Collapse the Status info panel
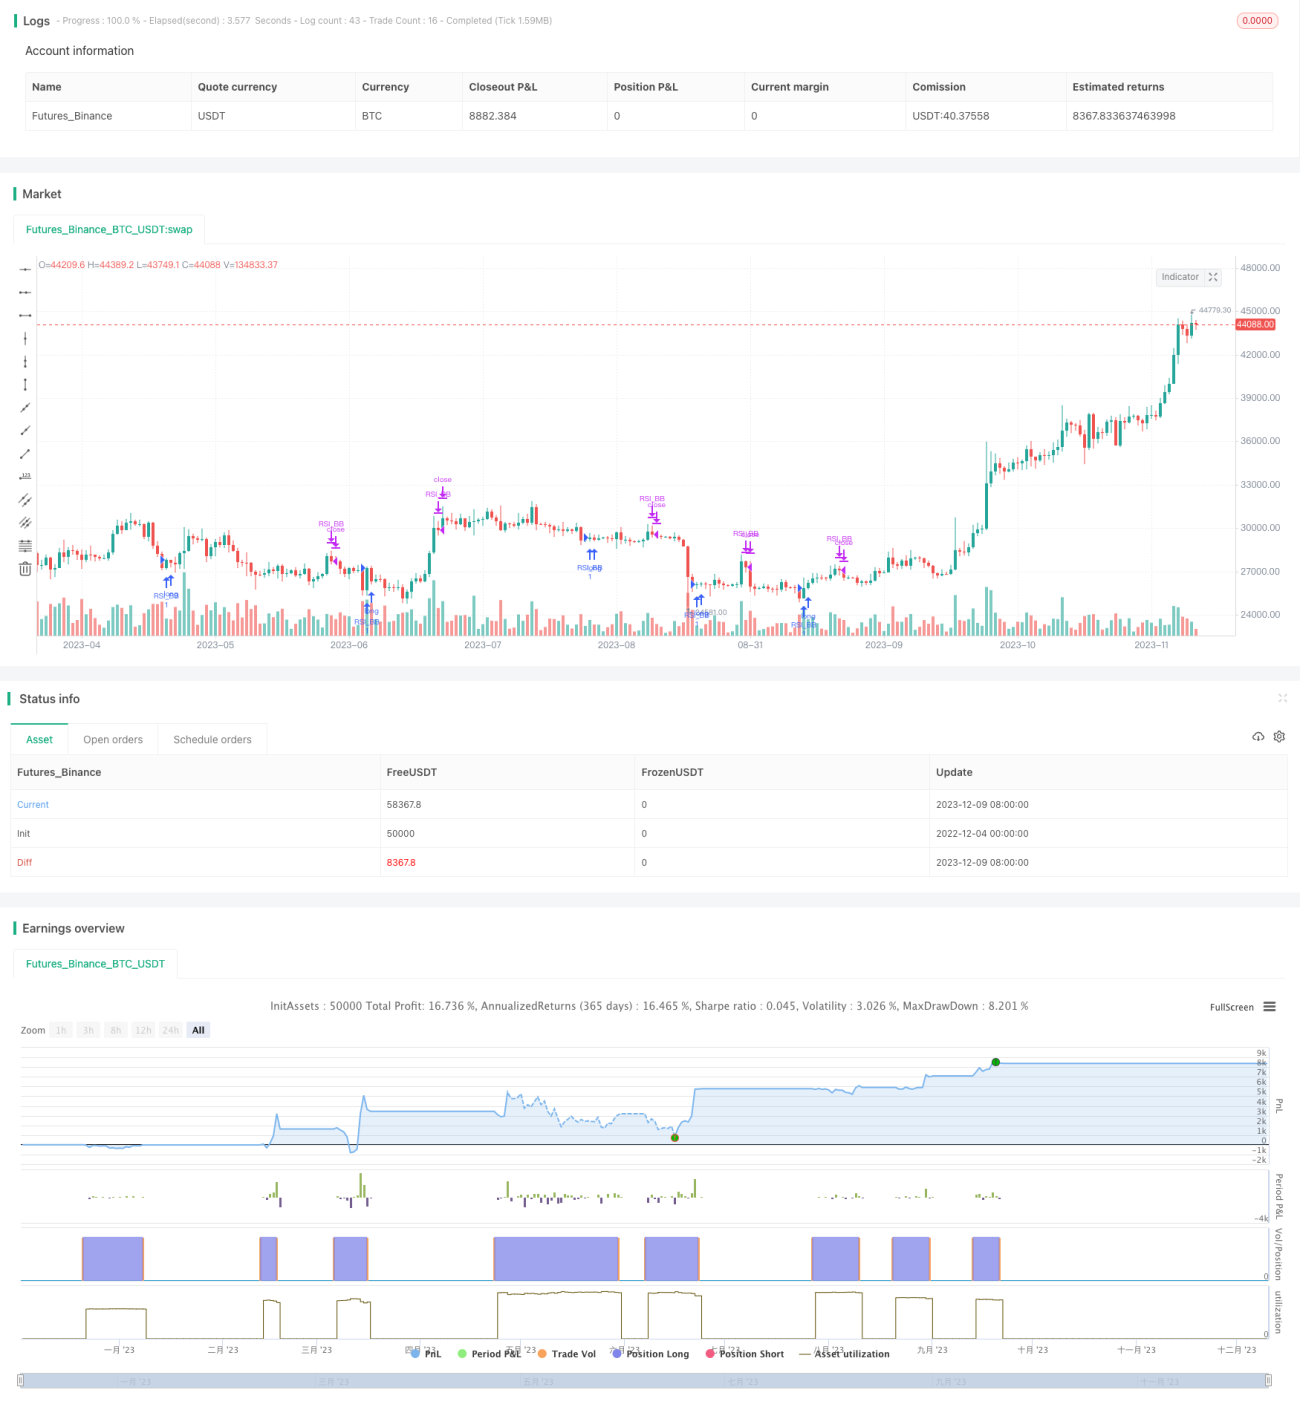The height and width of the screenshot is (1410, 1300). tap(1282, 698)
